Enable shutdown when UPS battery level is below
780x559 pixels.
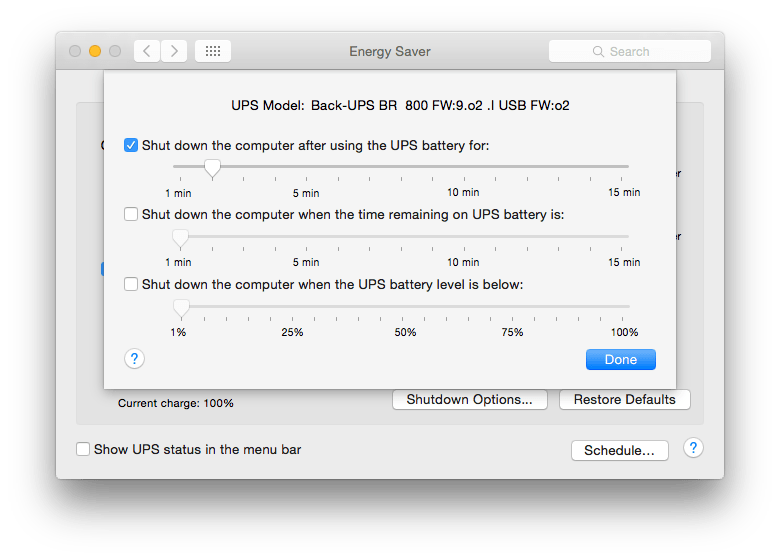131,284
